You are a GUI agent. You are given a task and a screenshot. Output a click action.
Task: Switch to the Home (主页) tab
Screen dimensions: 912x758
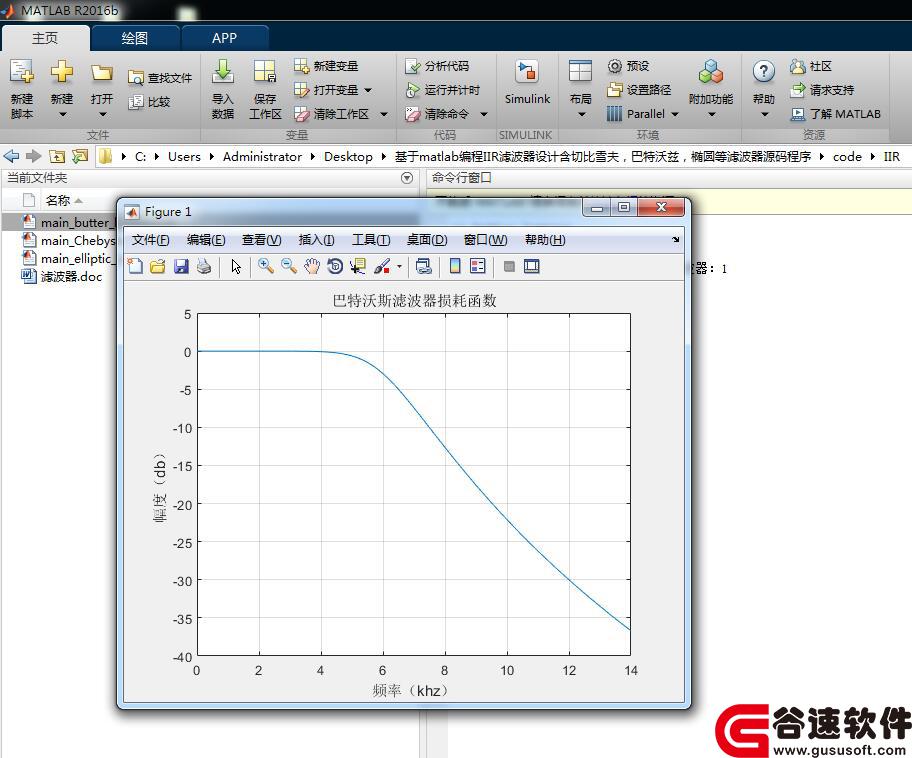(45, 38)
